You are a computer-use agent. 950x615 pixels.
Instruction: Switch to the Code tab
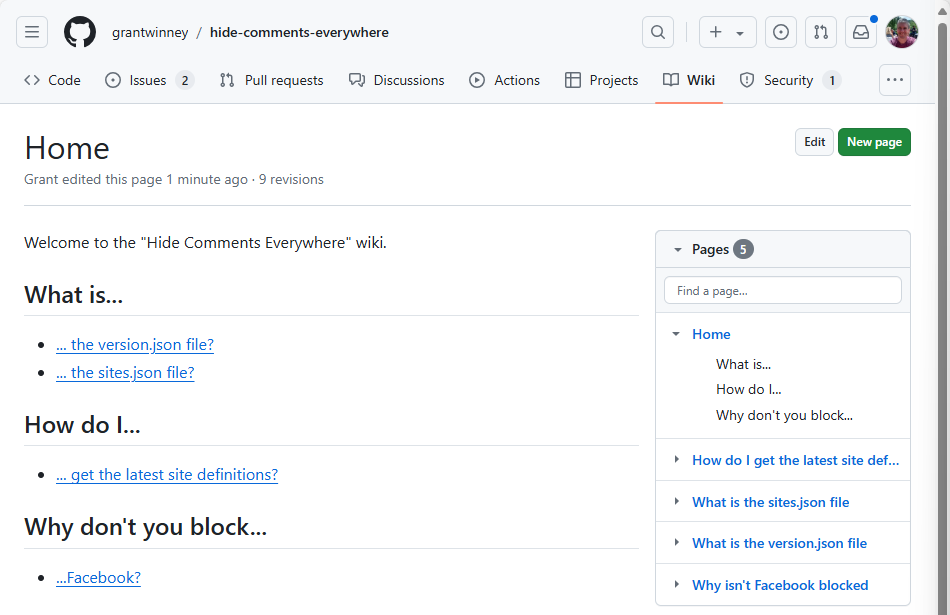[x=53, y=80]
